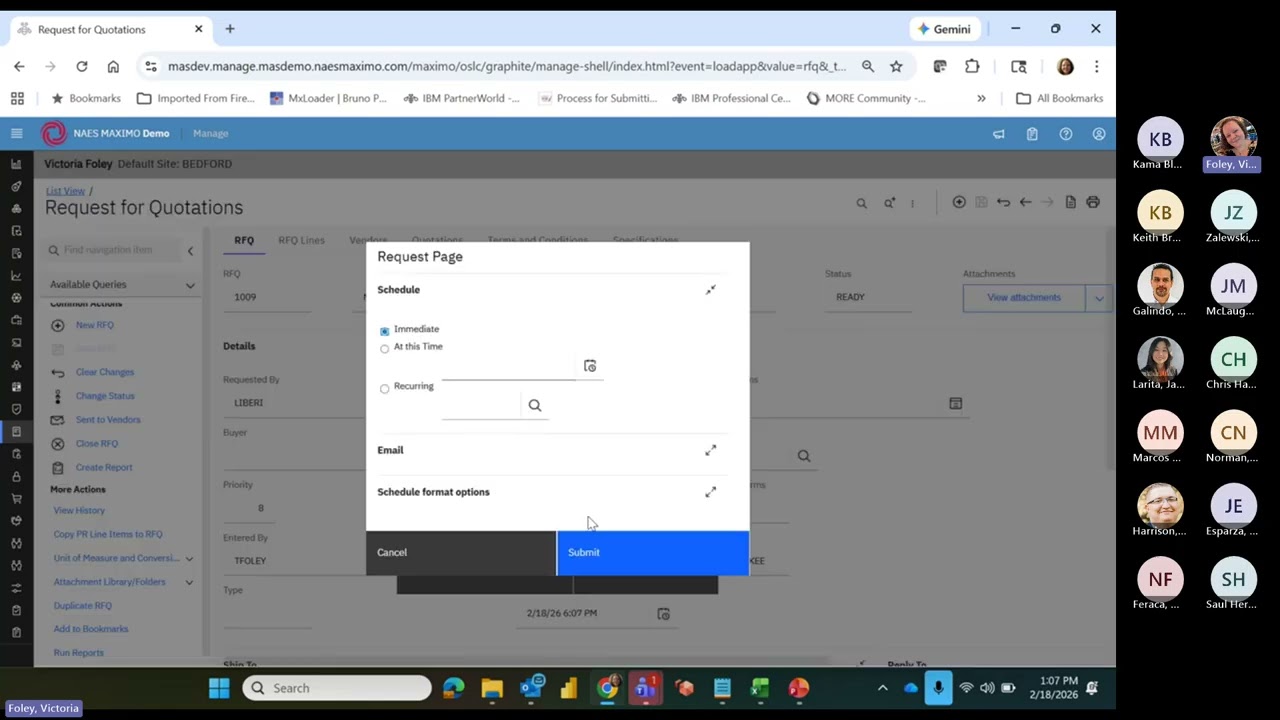
Task: Switch to the RFQ Lines tab
Action: (301, 240)
